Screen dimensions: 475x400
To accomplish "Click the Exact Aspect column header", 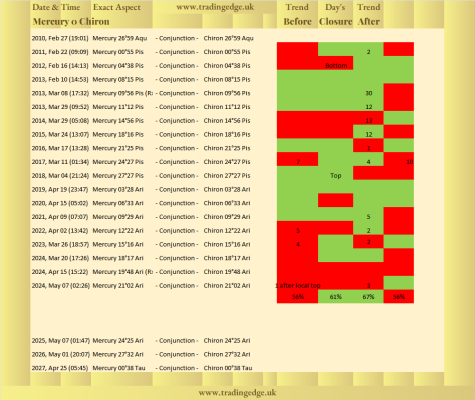I will pyautogui.click(x=117, y=7).
